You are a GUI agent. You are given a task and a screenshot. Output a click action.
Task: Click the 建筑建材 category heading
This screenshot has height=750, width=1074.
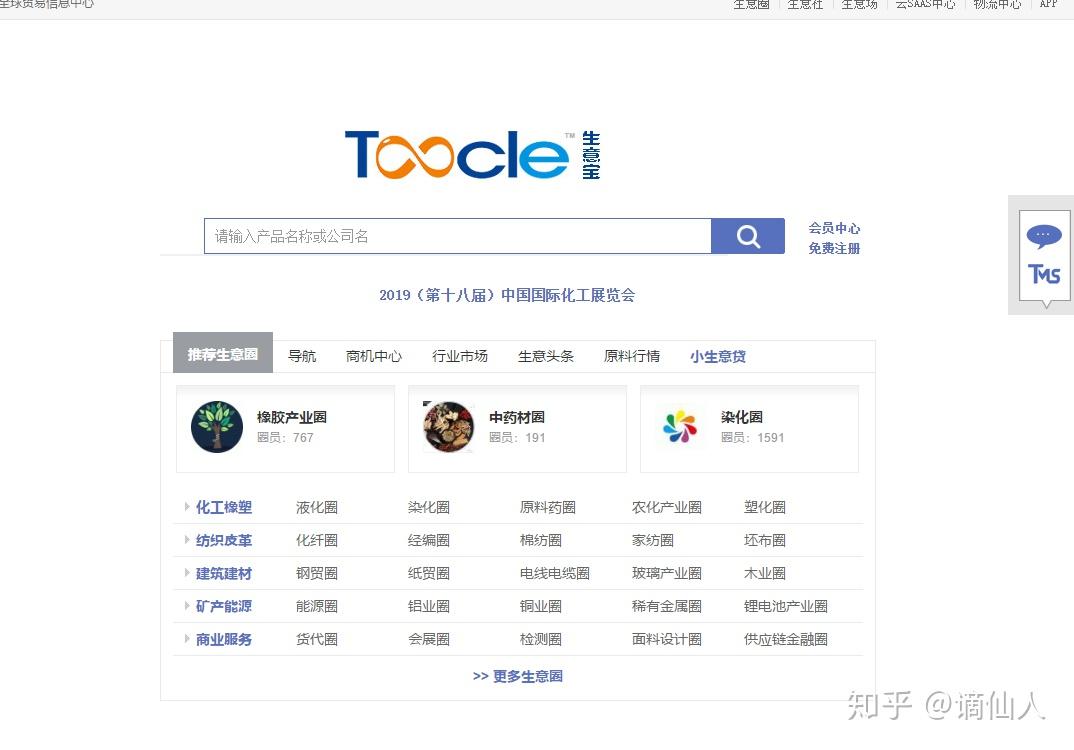click(224, 573)
